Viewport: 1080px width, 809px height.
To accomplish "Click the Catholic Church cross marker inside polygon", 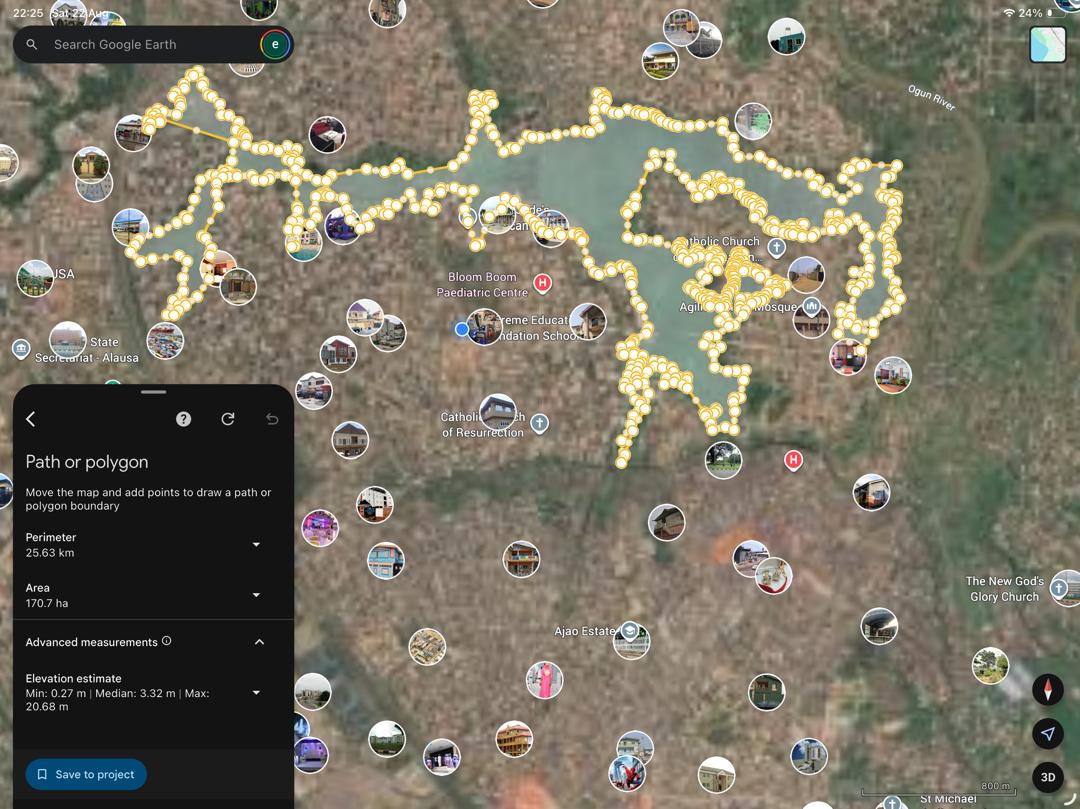I will pyautogui.click(x=776, y=247).
